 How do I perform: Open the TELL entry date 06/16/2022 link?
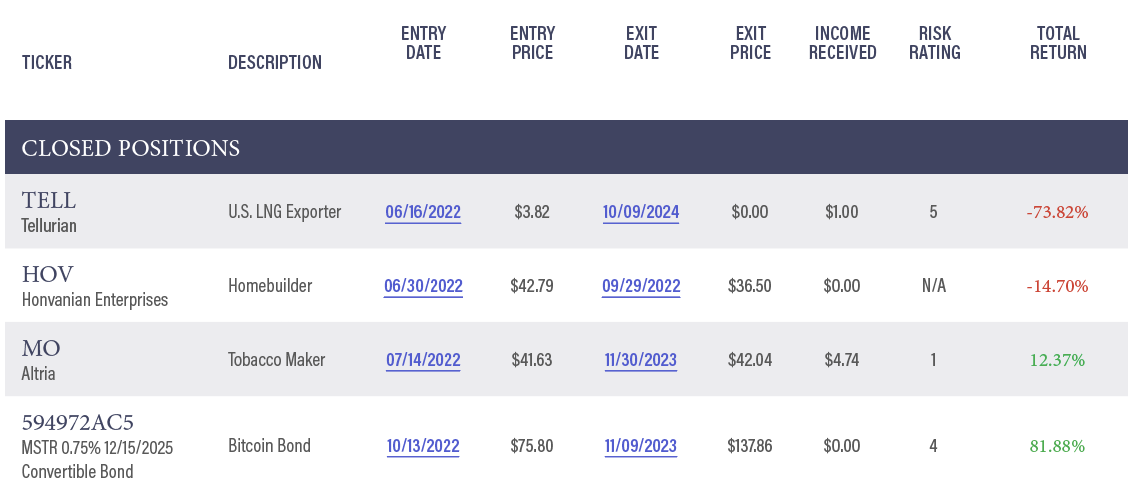423,212
